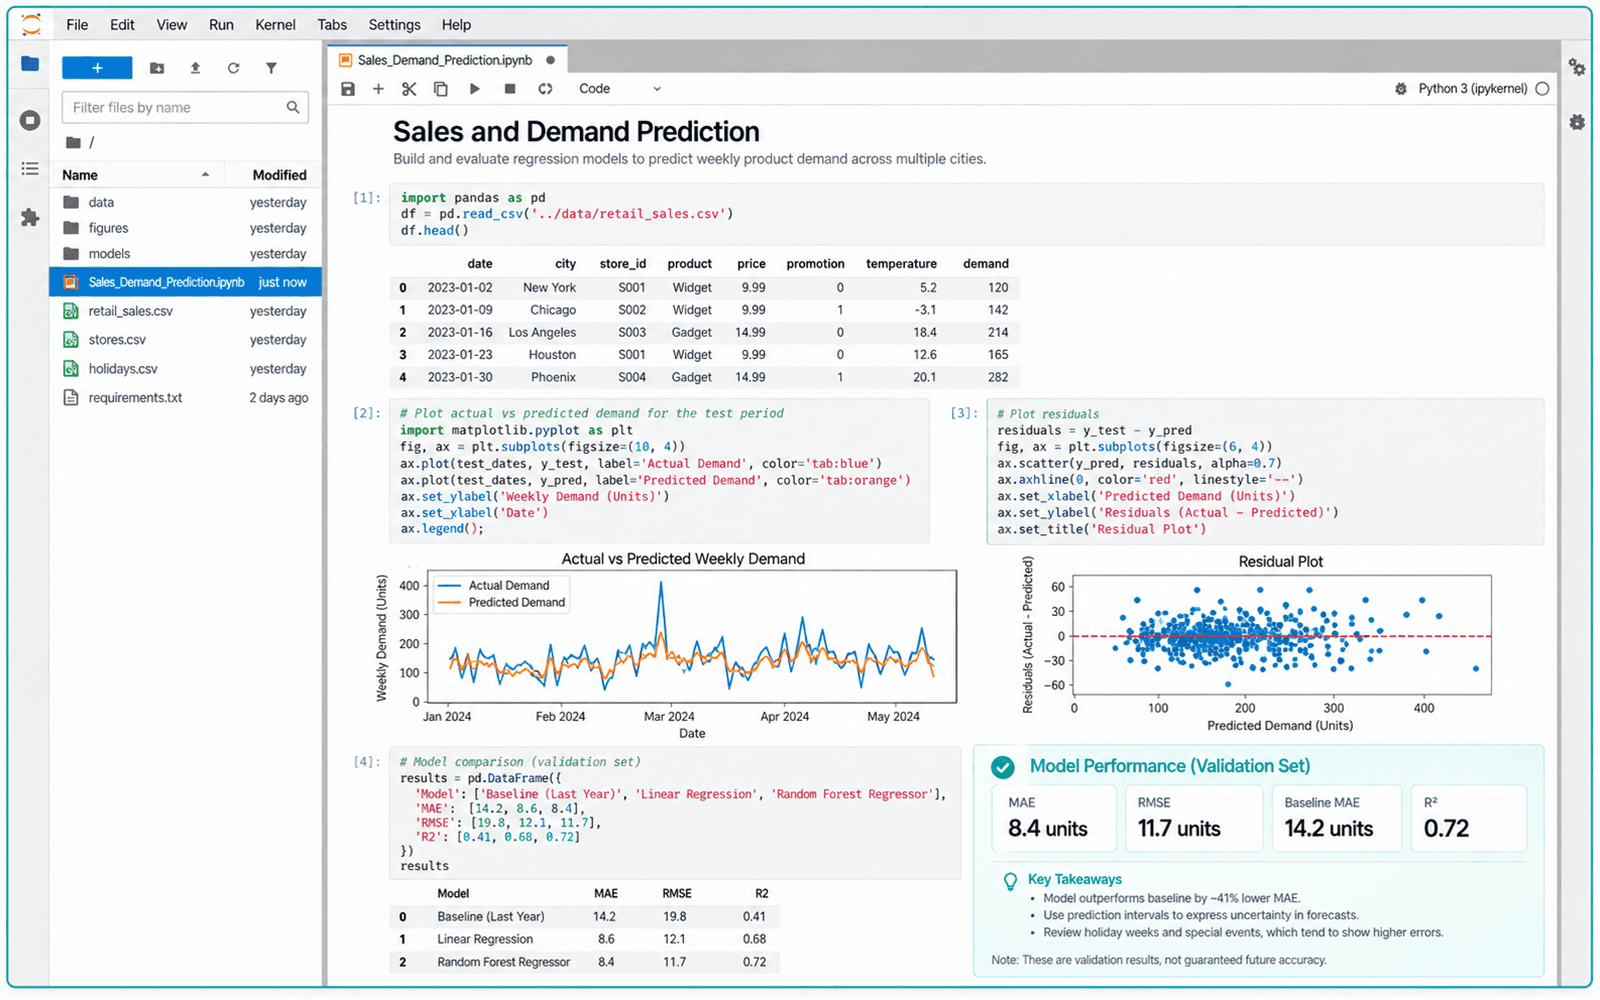Sort files by Name column header

click(136, 175)
